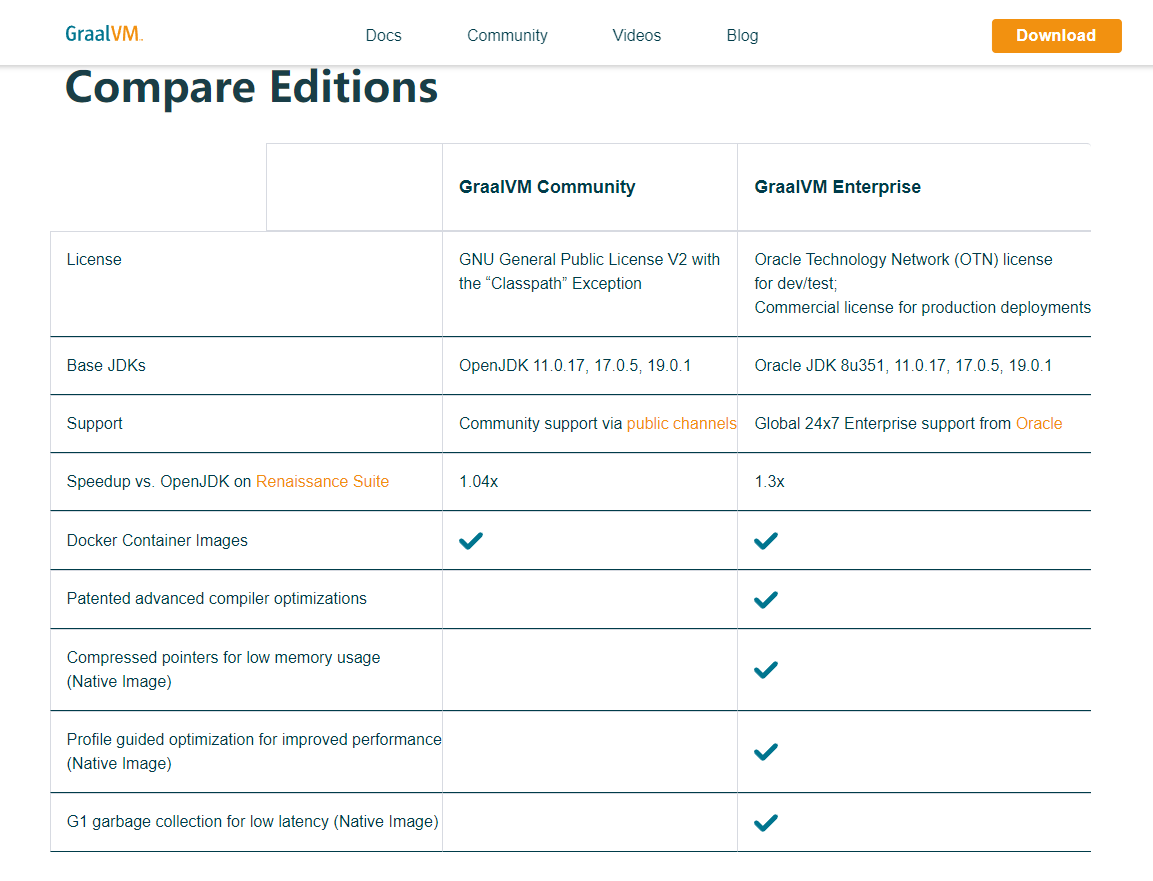Follow the public channels link
The image size is (1153, 881).
click(x=681, y=424)
